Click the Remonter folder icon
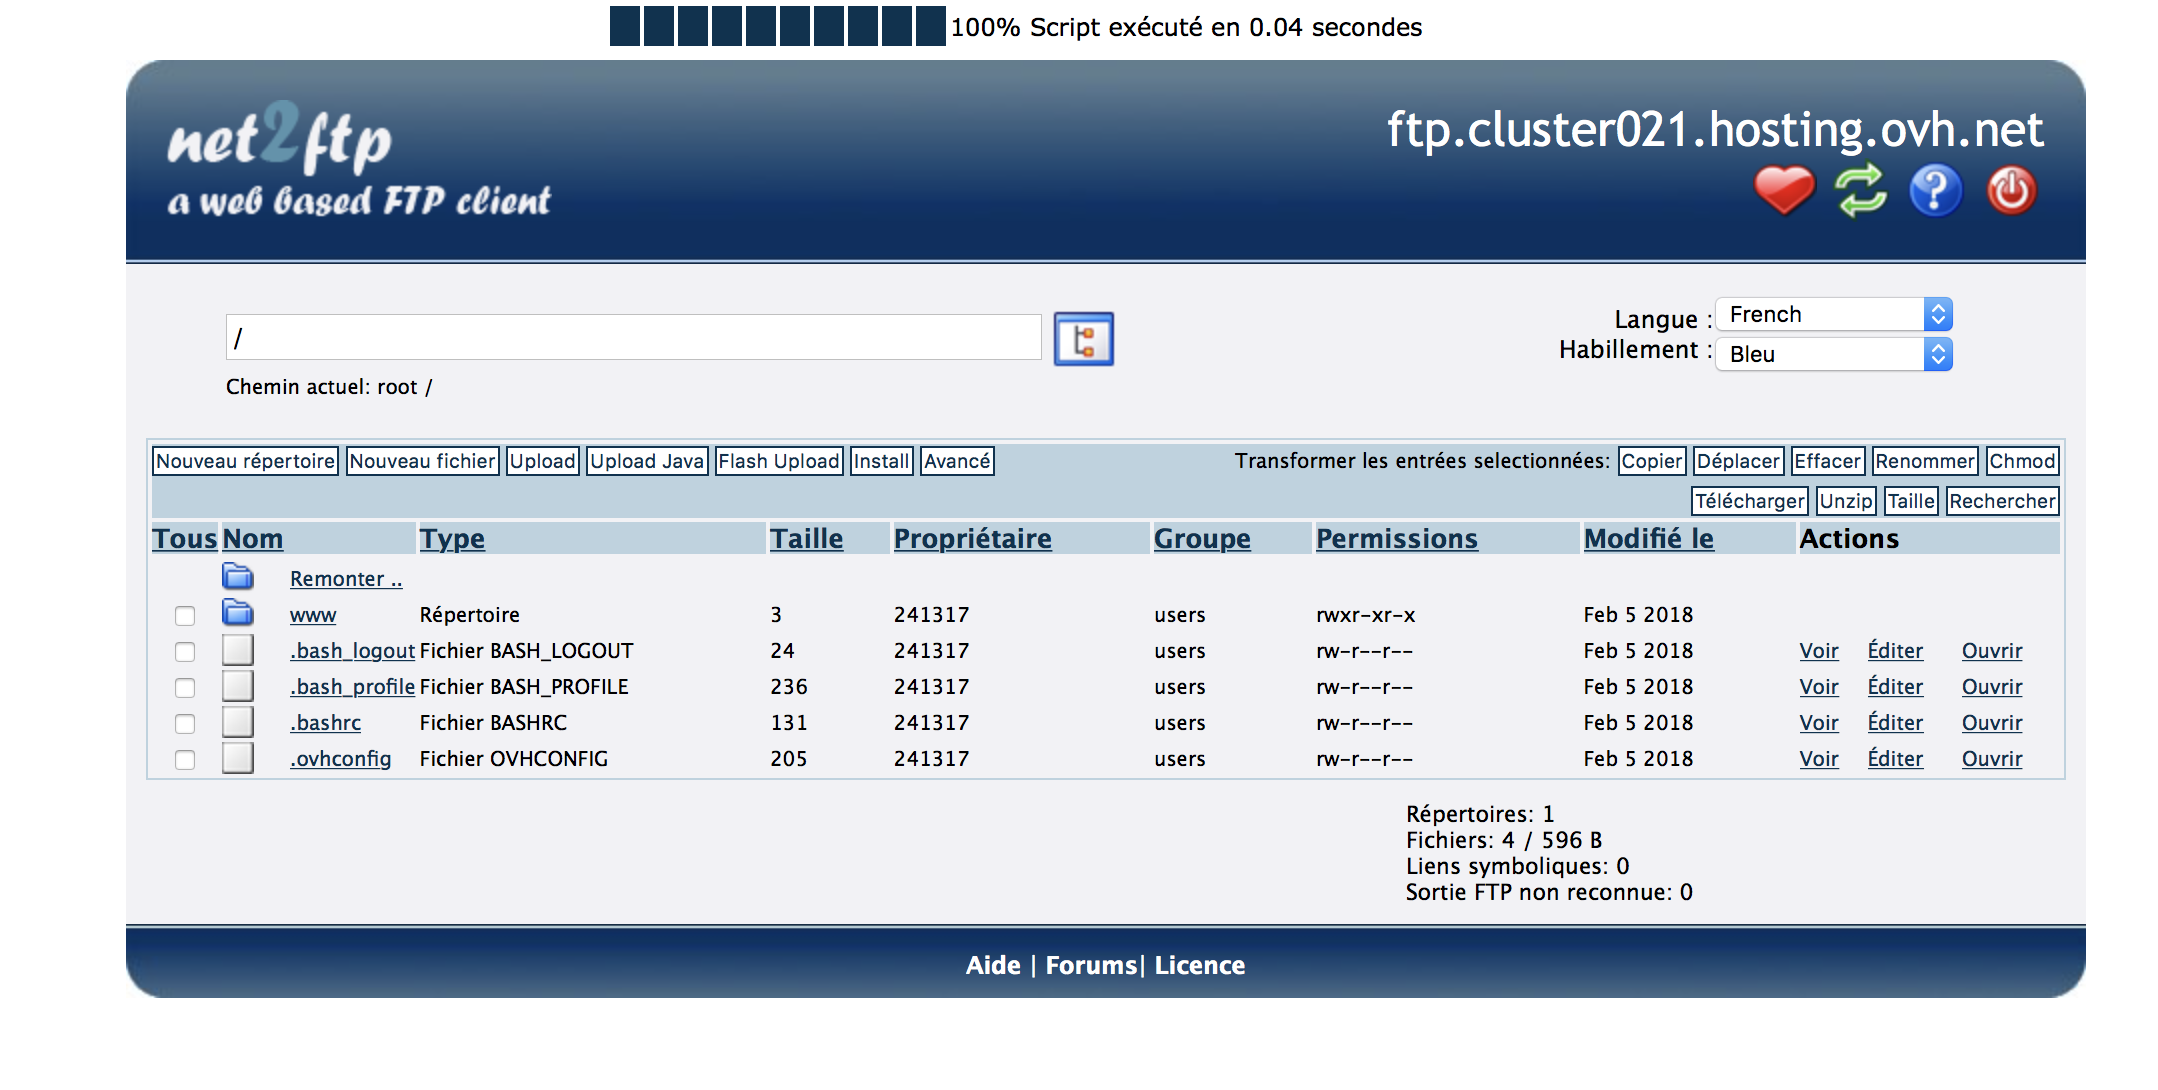Screen dimensions: 2158x1090 tap(238, 577)
